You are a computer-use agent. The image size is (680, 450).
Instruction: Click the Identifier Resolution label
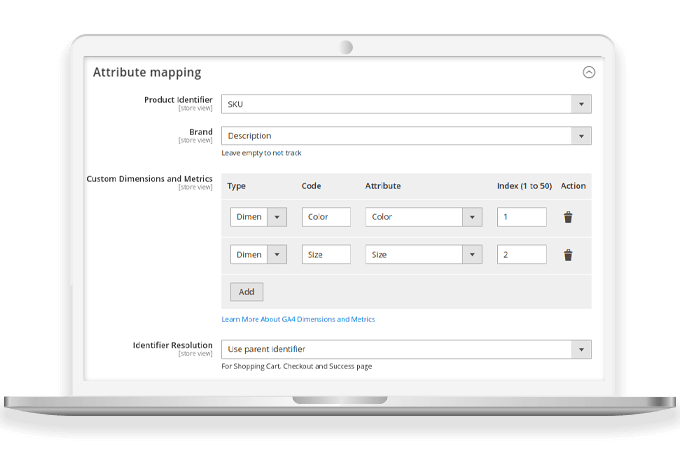[x=173, y=345]
